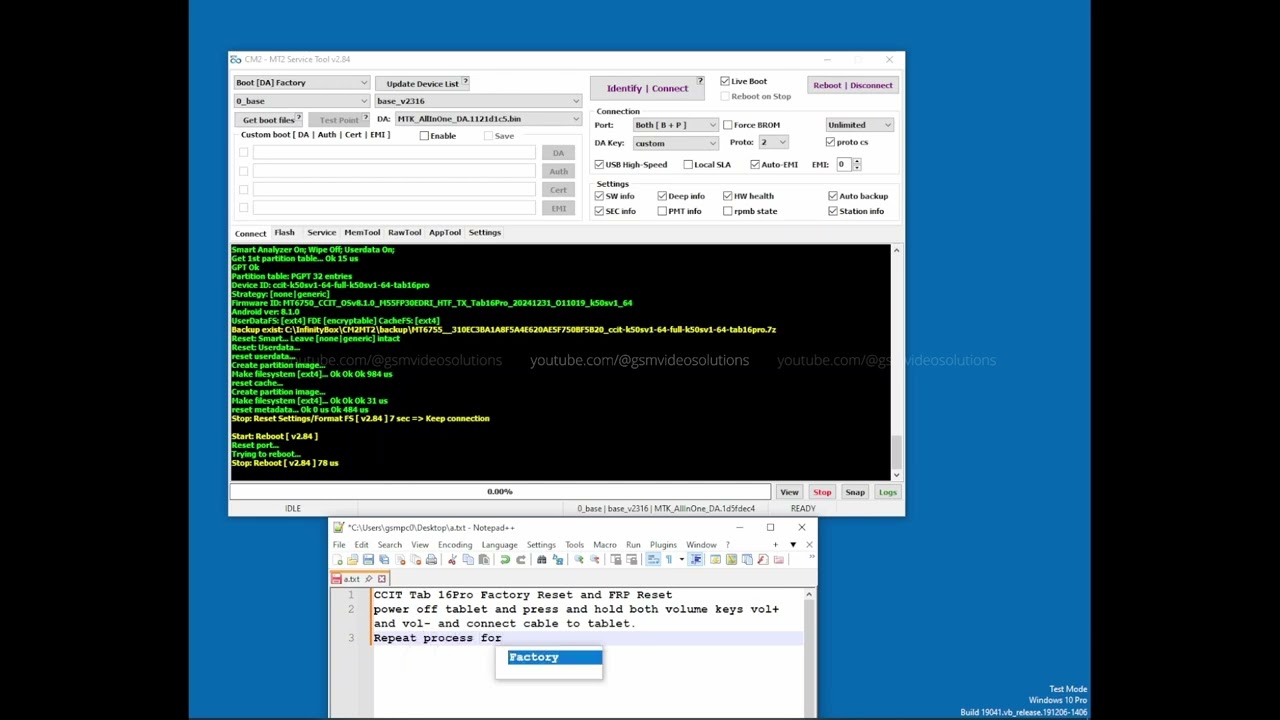Image resolution: width=1280 pixels, height=720 pixels.
Task: Expand the Proto value dropdown
Action: (773, 142)
